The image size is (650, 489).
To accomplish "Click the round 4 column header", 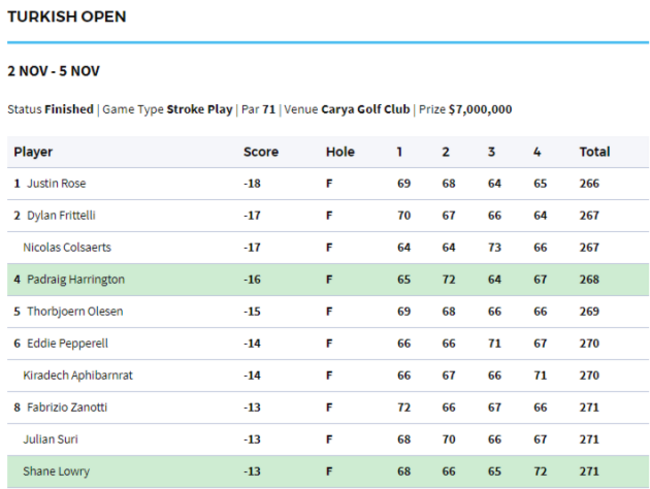I will [x=537, y=152].
